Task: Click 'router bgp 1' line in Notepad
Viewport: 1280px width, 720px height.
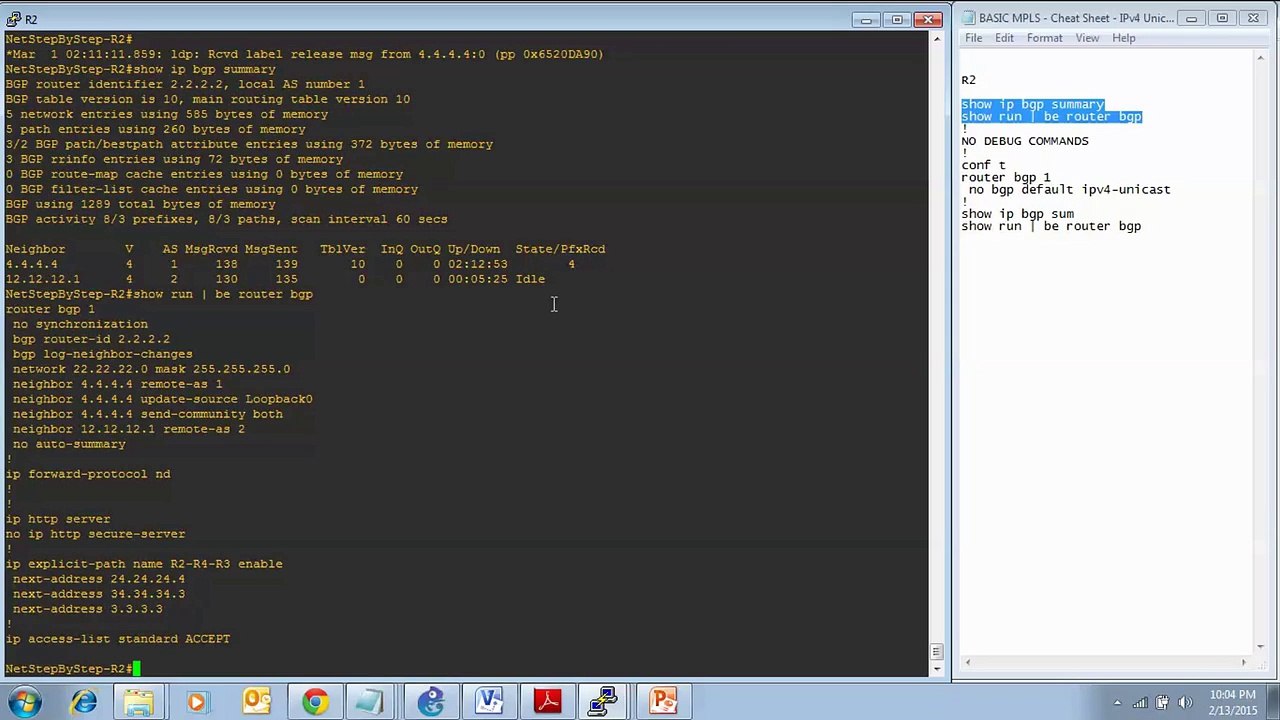Action: coord(1006,177)
